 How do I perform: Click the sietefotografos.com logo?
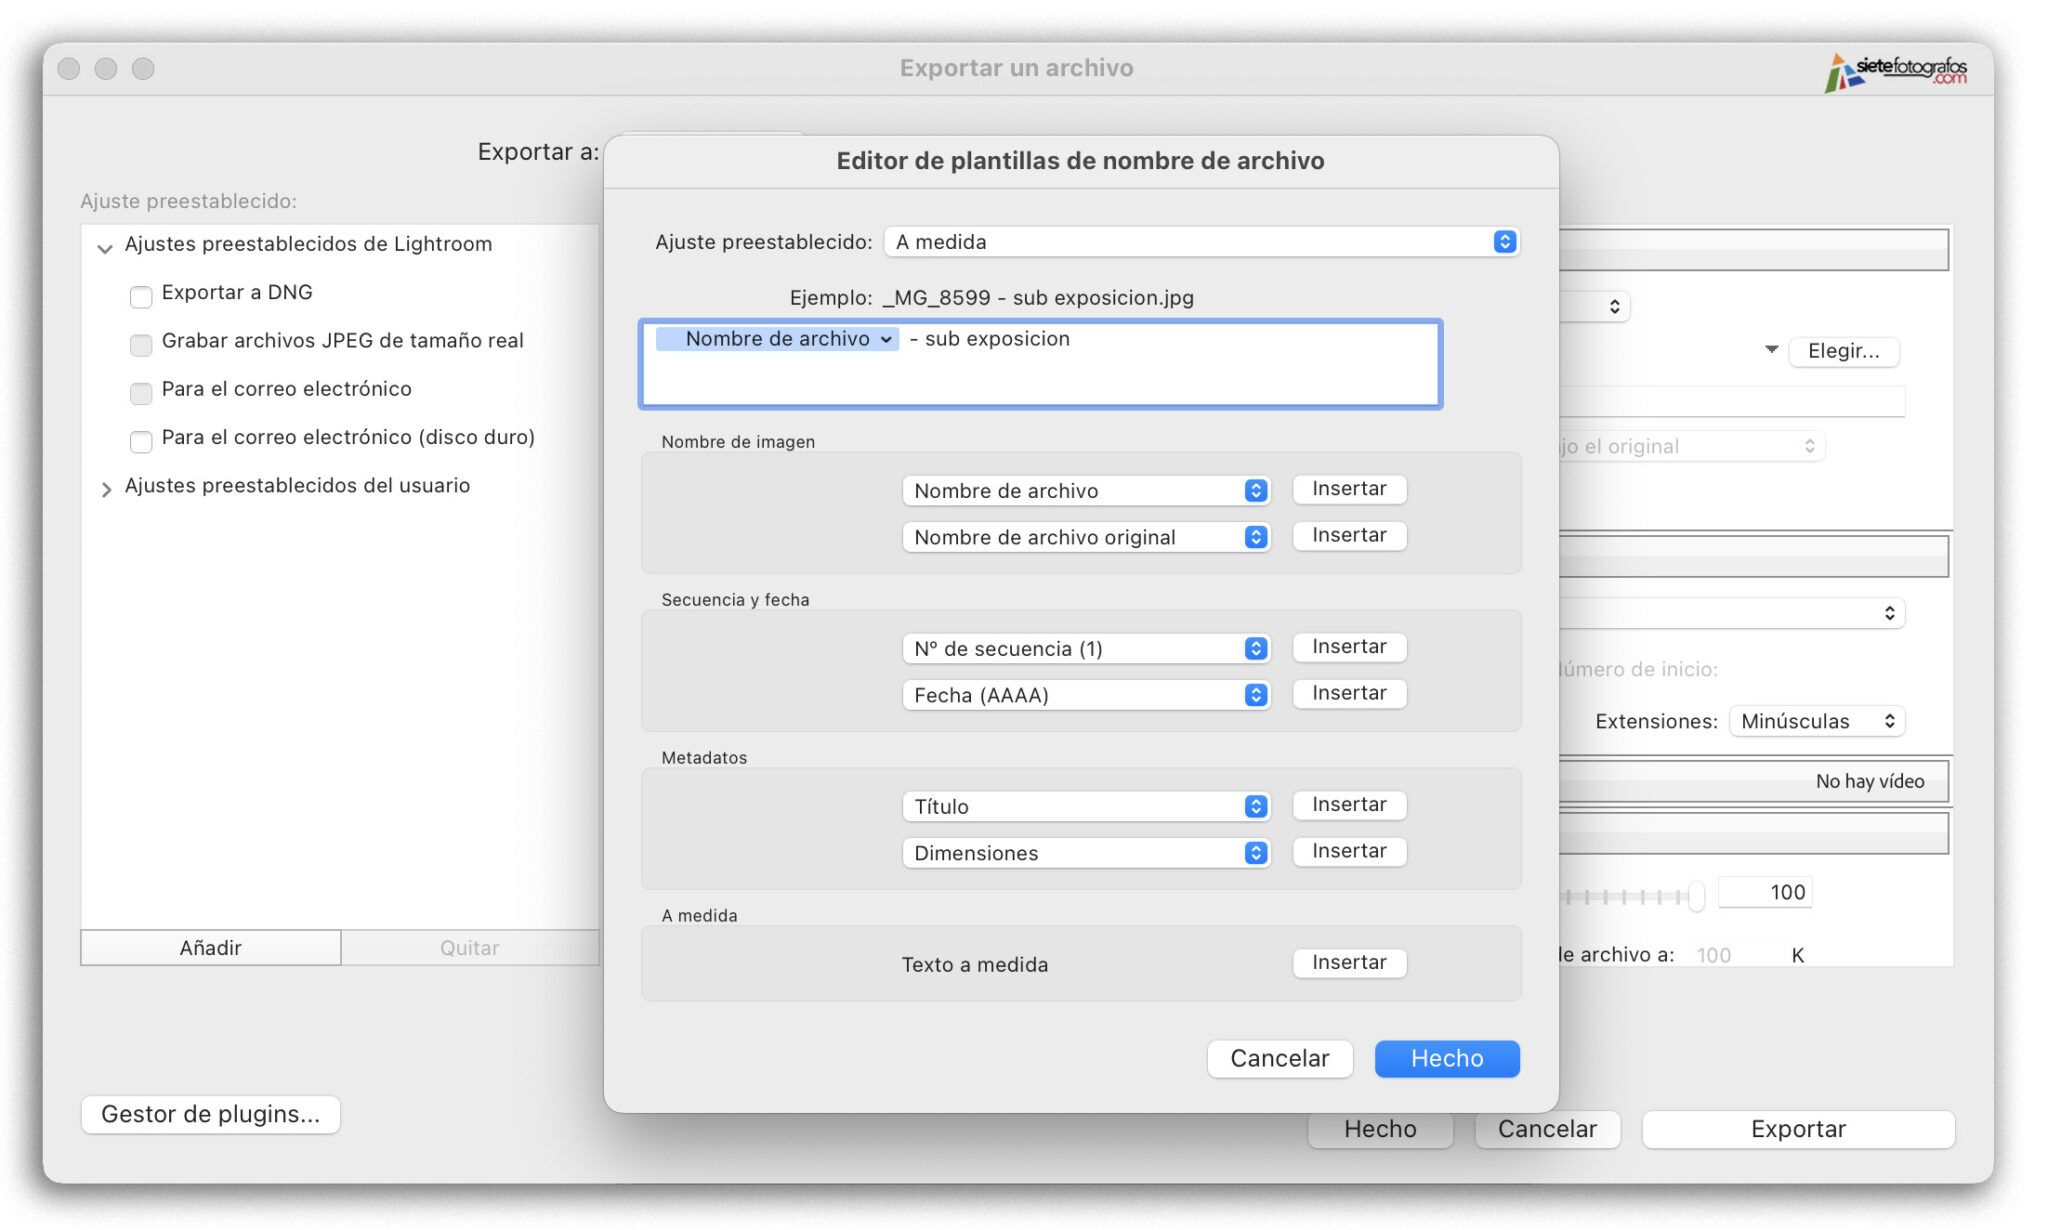point(1897,68)
